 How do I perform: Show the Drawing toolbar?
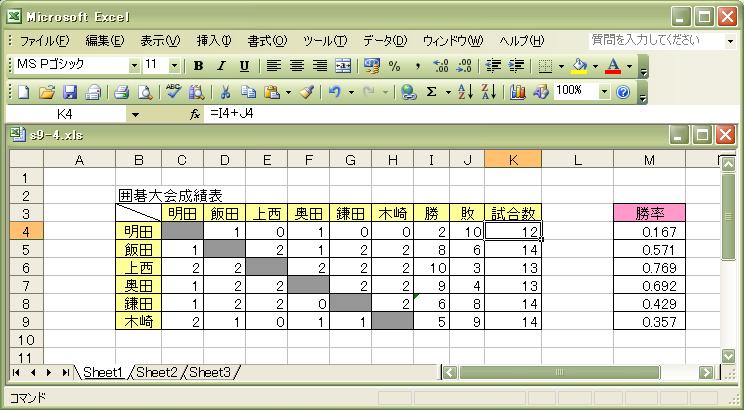click(x=540, y=92)
